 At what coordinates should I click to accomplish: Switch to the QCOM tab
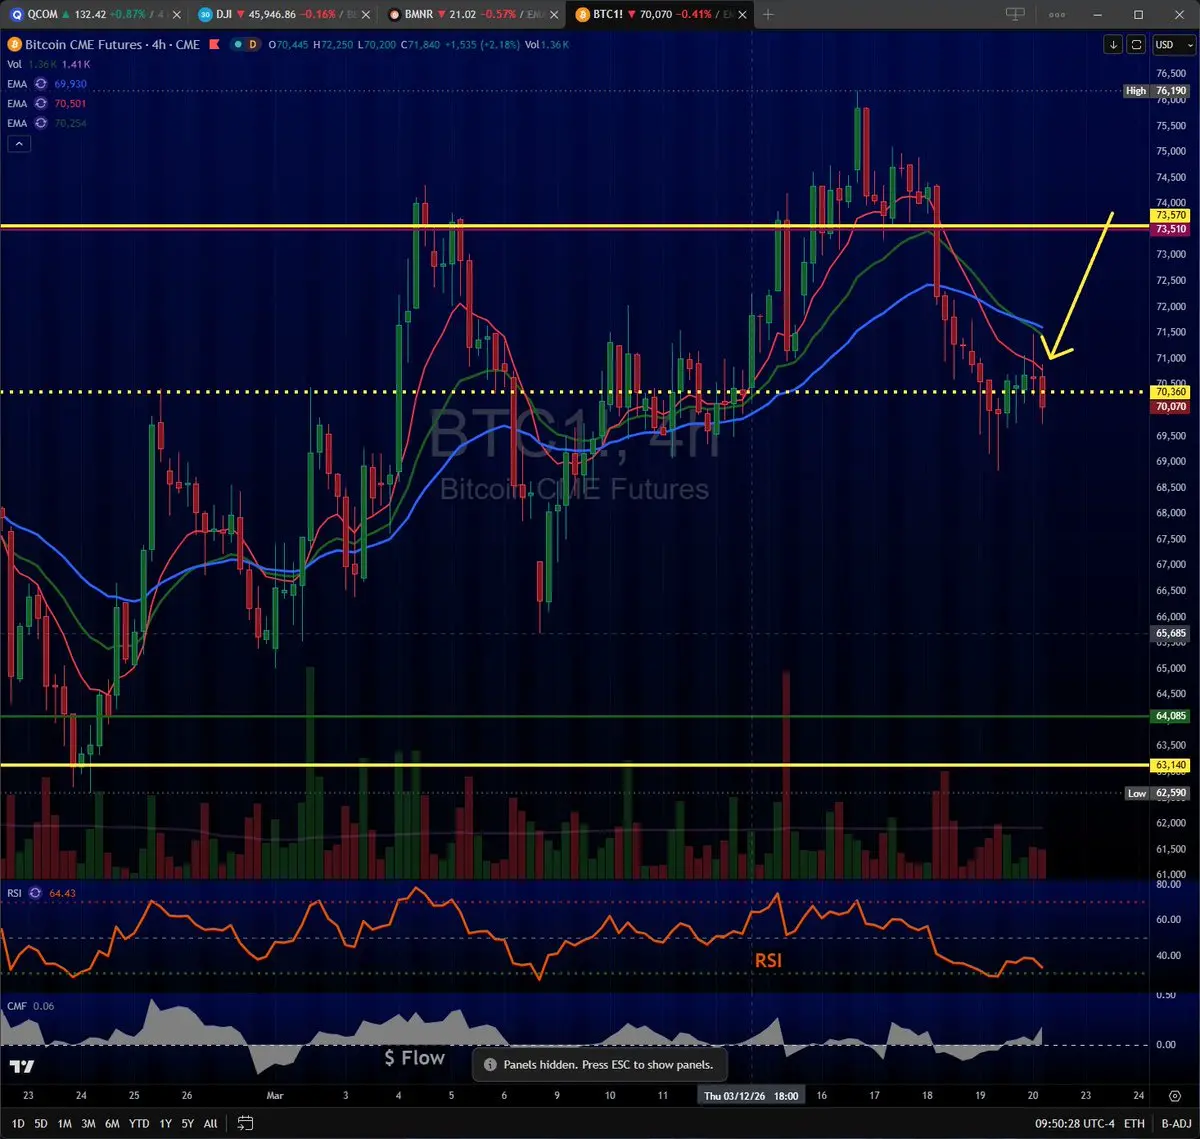[97, 15]
